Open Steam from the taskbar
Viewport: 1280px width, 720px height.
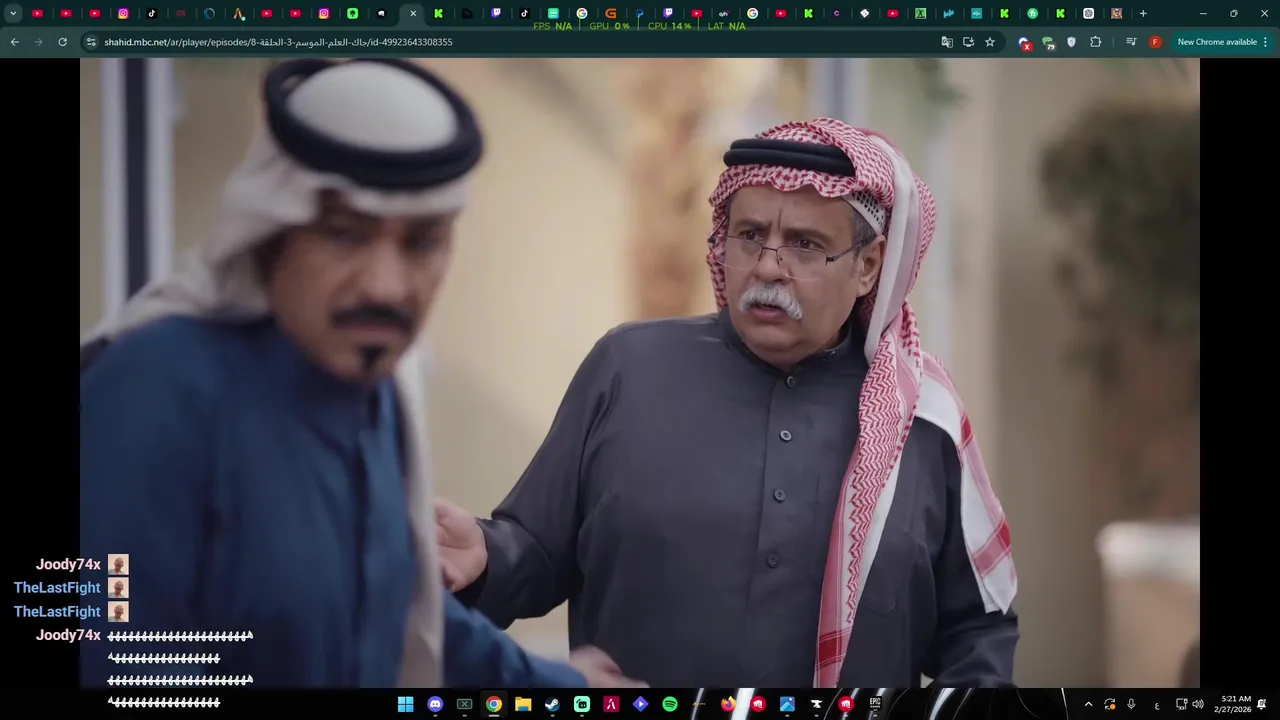[552, 704]
